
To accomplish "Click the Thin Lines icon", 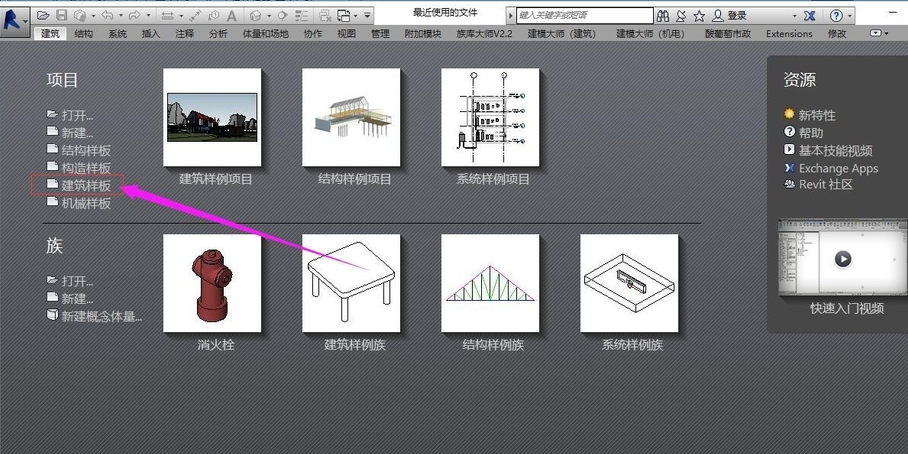I will 301,16.
